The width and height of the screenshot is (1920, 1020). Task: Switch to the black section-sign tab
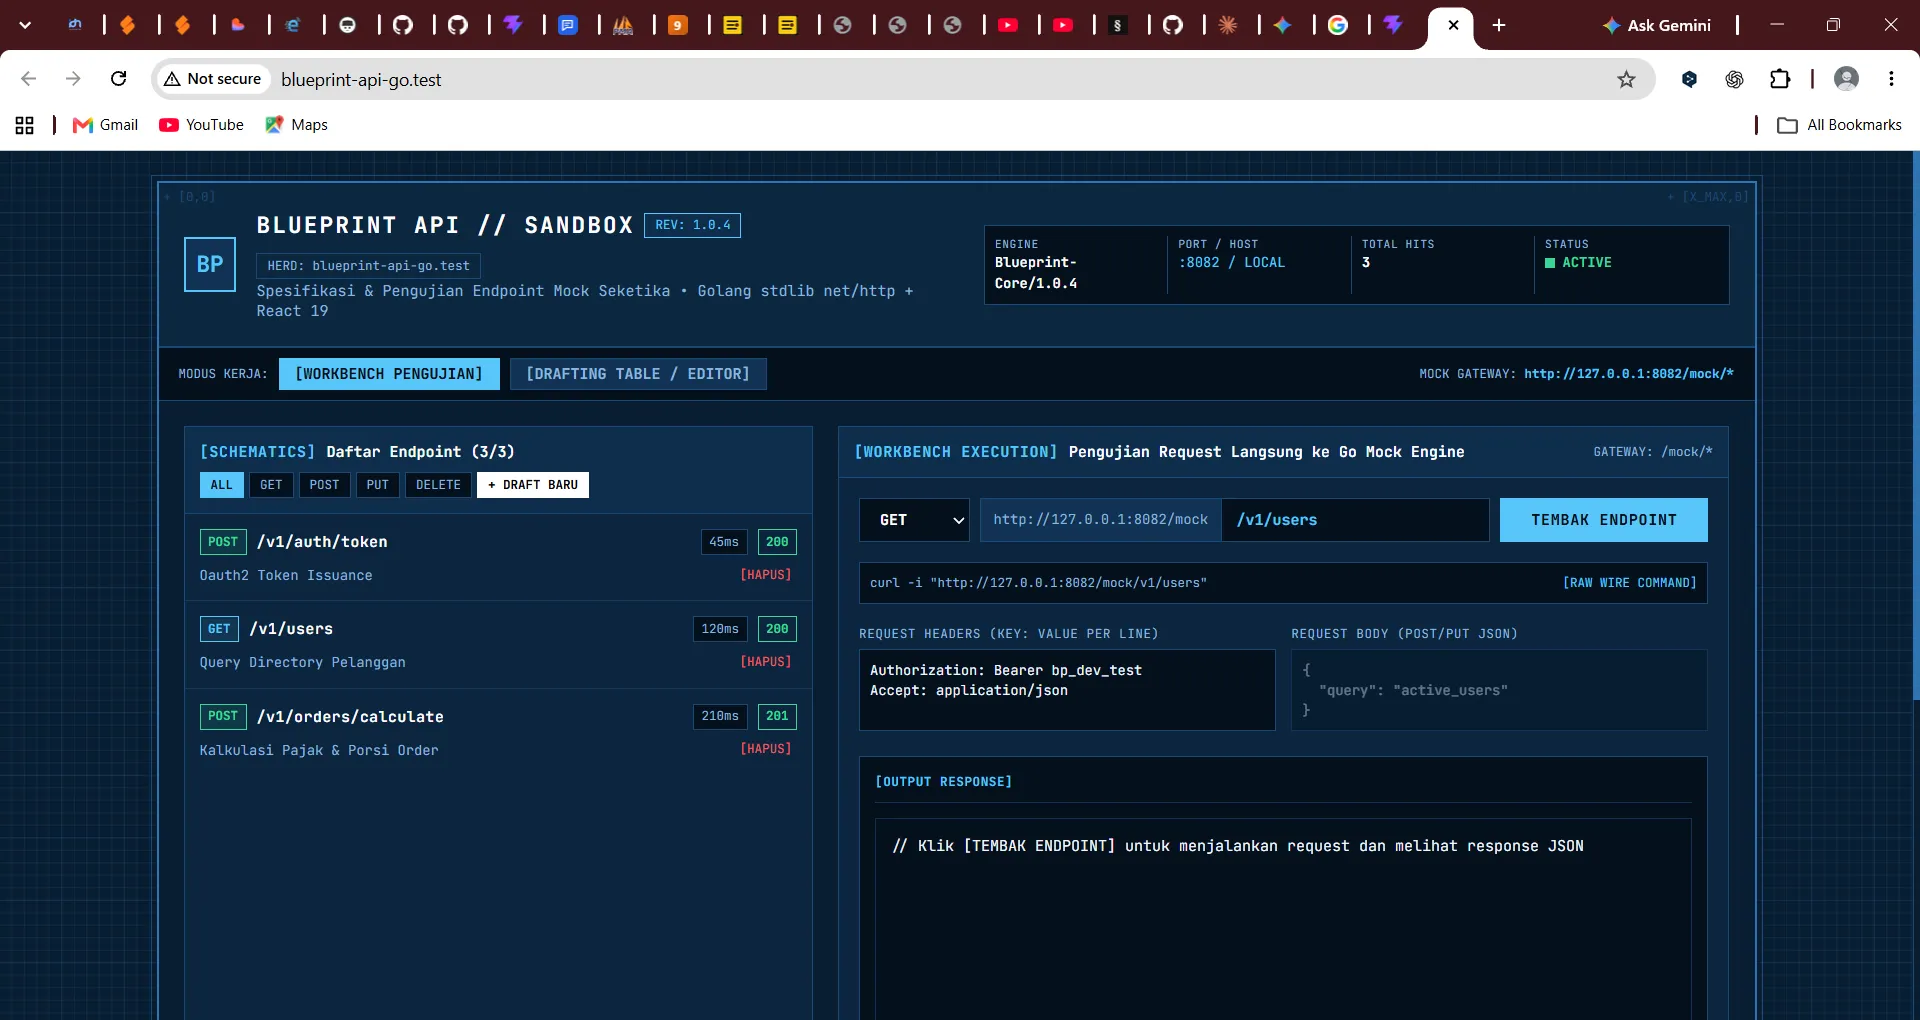coord(1118,25)
